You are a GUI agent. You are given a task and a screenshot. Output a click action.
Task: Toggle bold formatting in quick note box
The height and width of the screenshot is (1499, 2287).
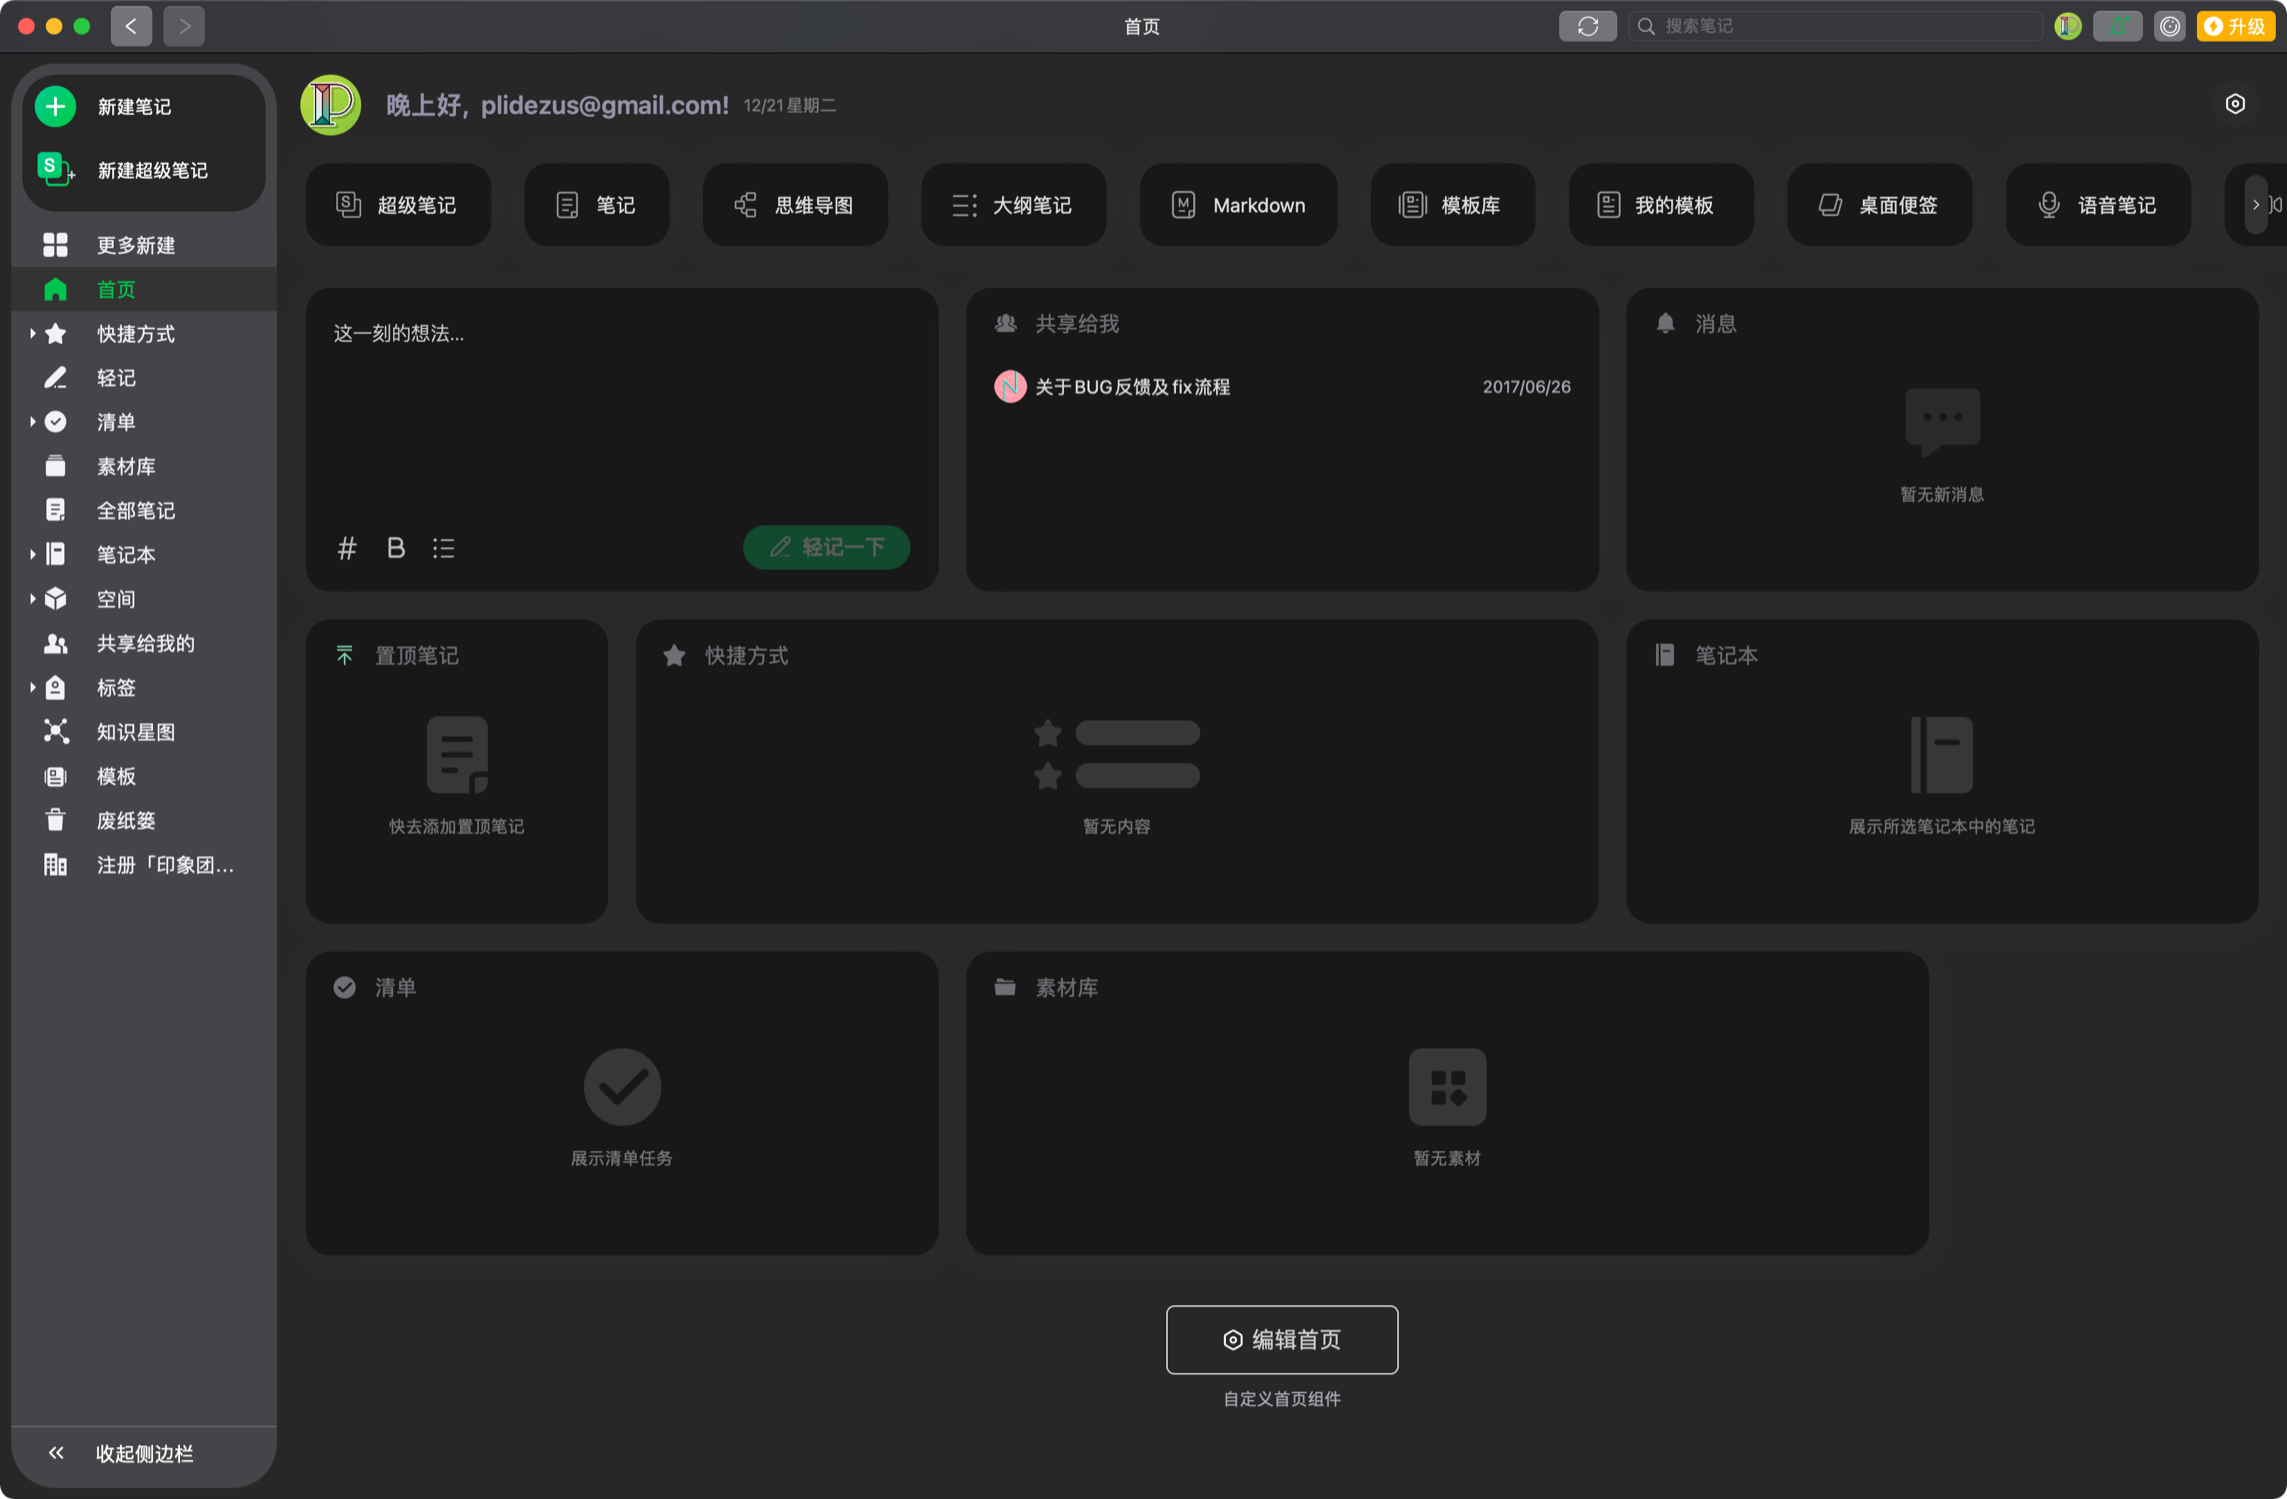tap(396, 548)
